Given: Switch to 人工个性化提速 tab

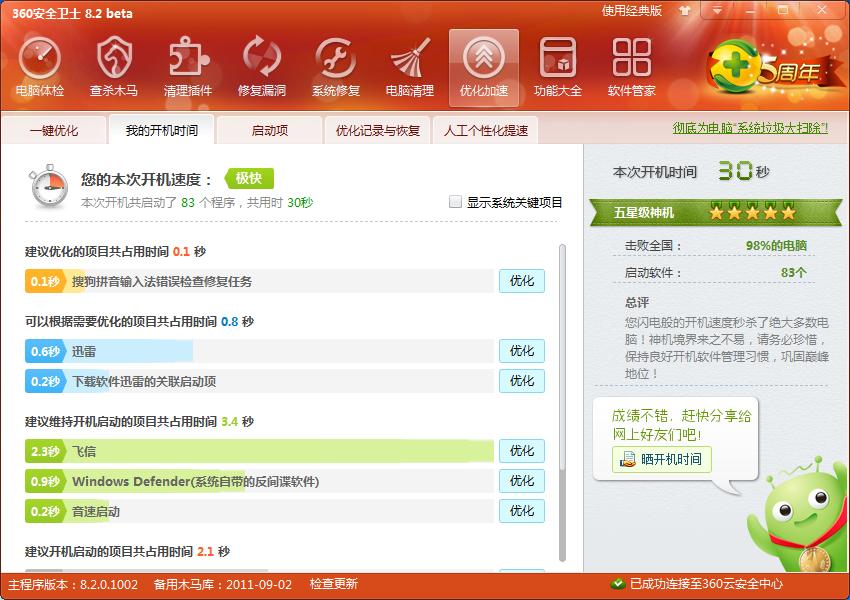Looking at the screenshot, I should pyautogui.click(x=485, y=130).
